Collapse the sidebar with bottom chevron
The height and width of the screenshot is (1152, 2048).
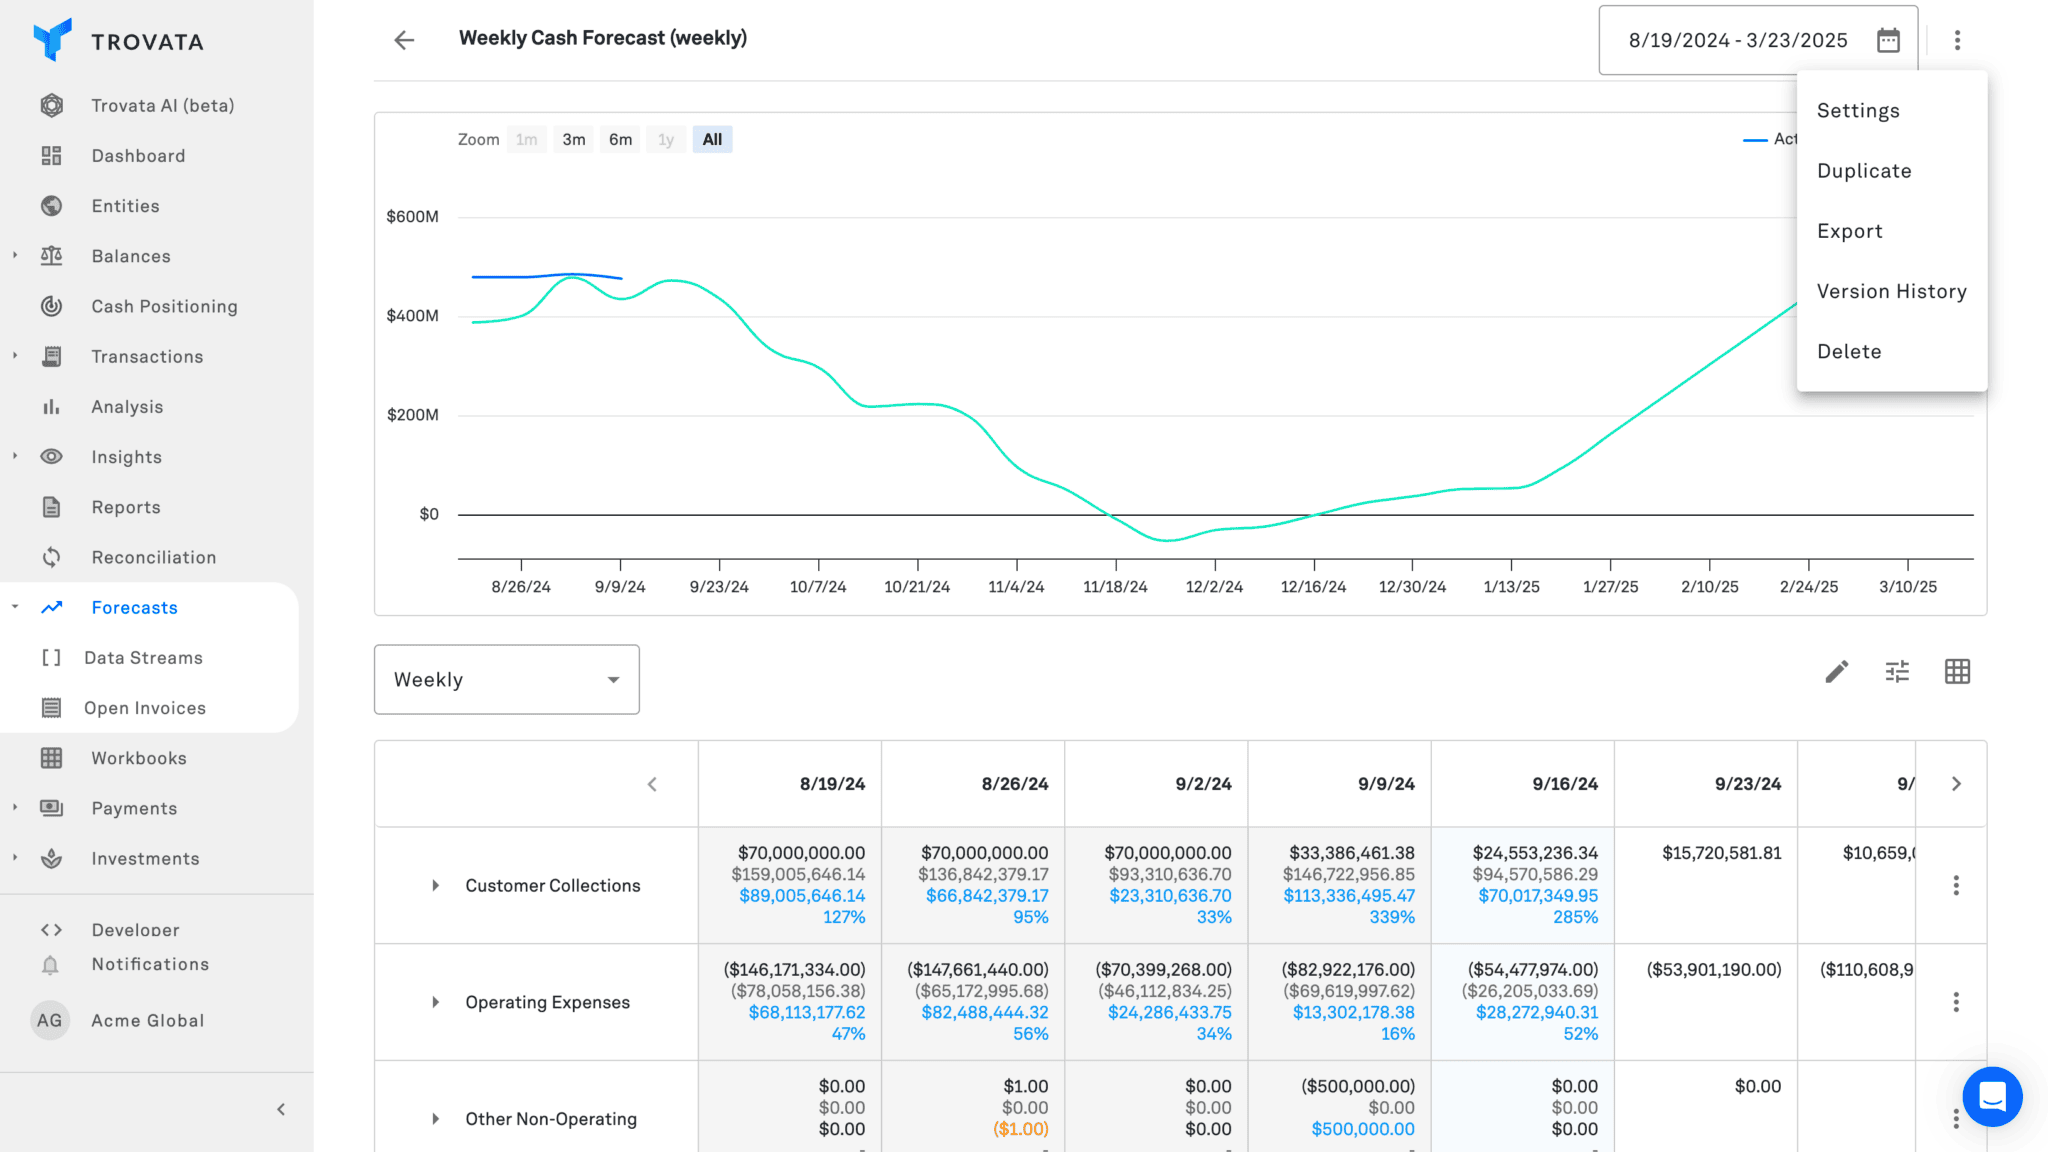tap(281, 1109)
